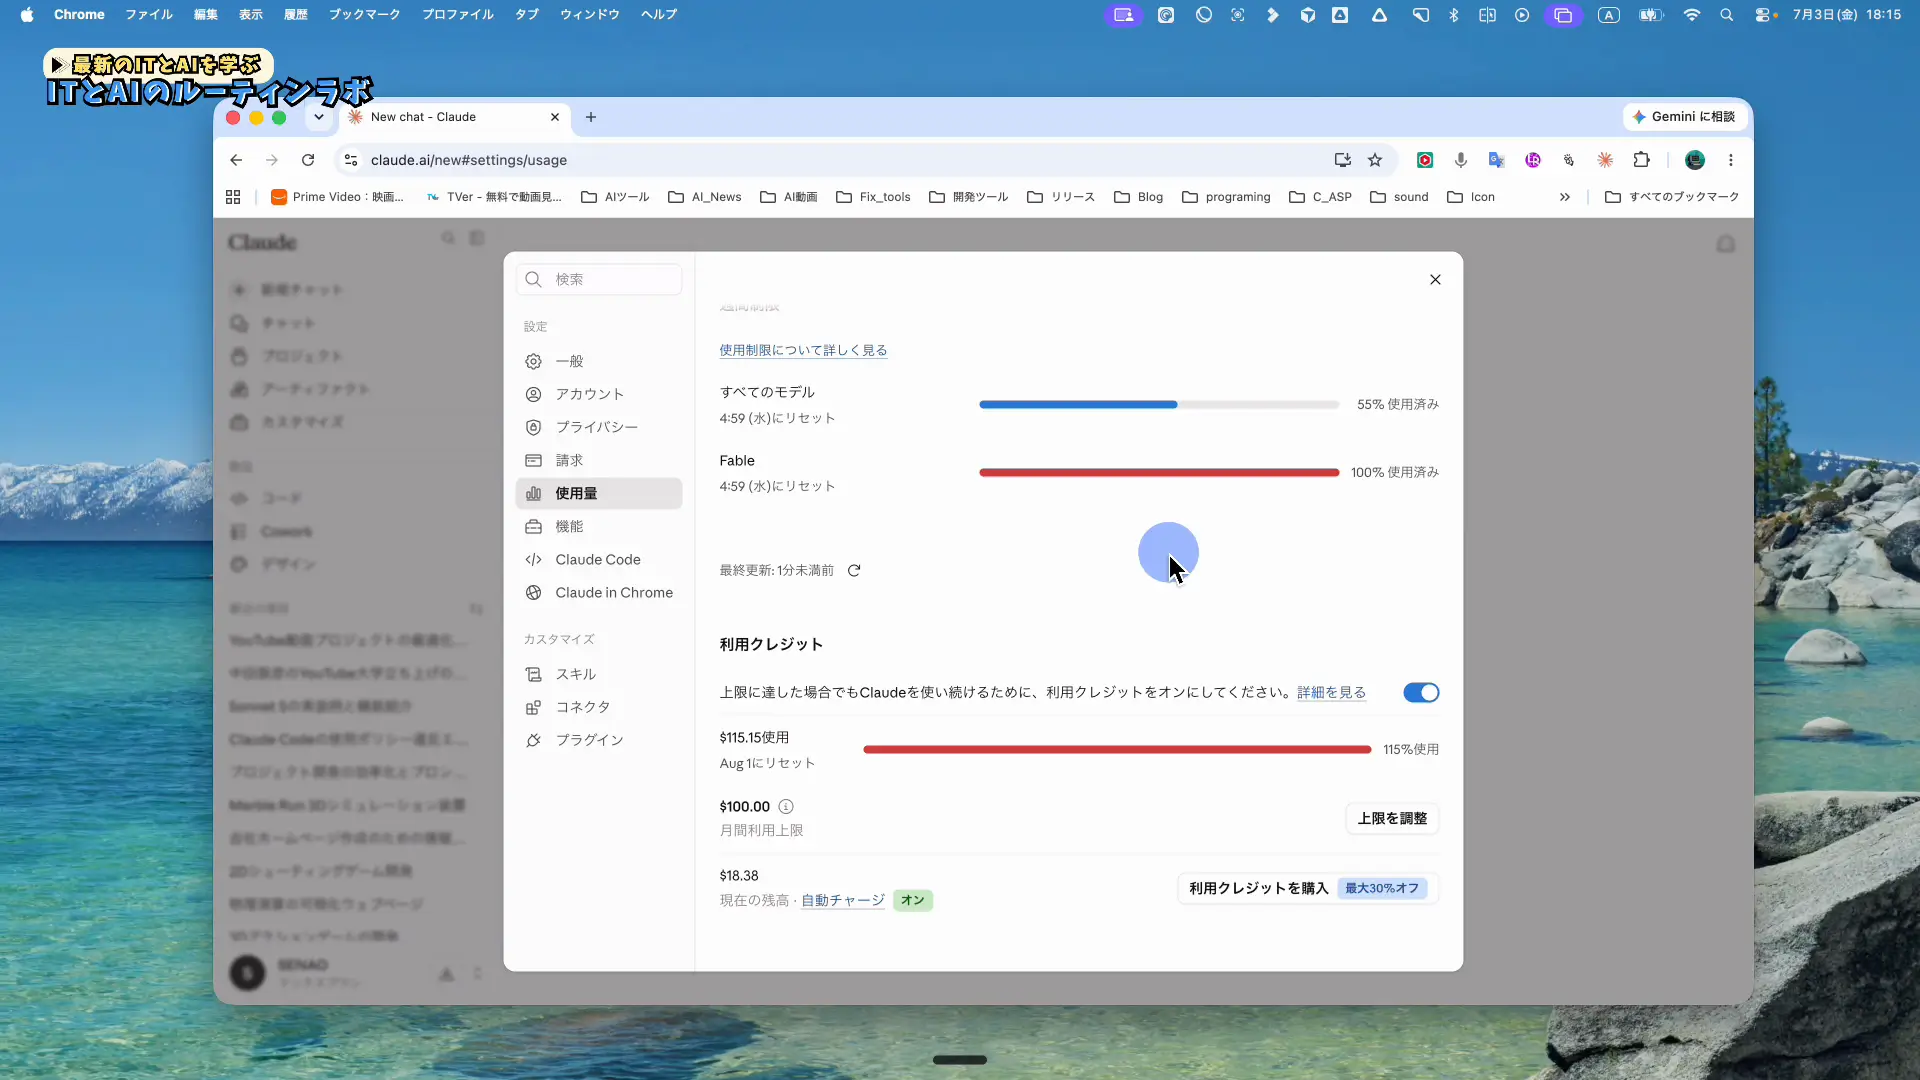Click 利用クレジットを購入 purchase button
Screen dimensions: 1920x1080
tap(1307, 888)
